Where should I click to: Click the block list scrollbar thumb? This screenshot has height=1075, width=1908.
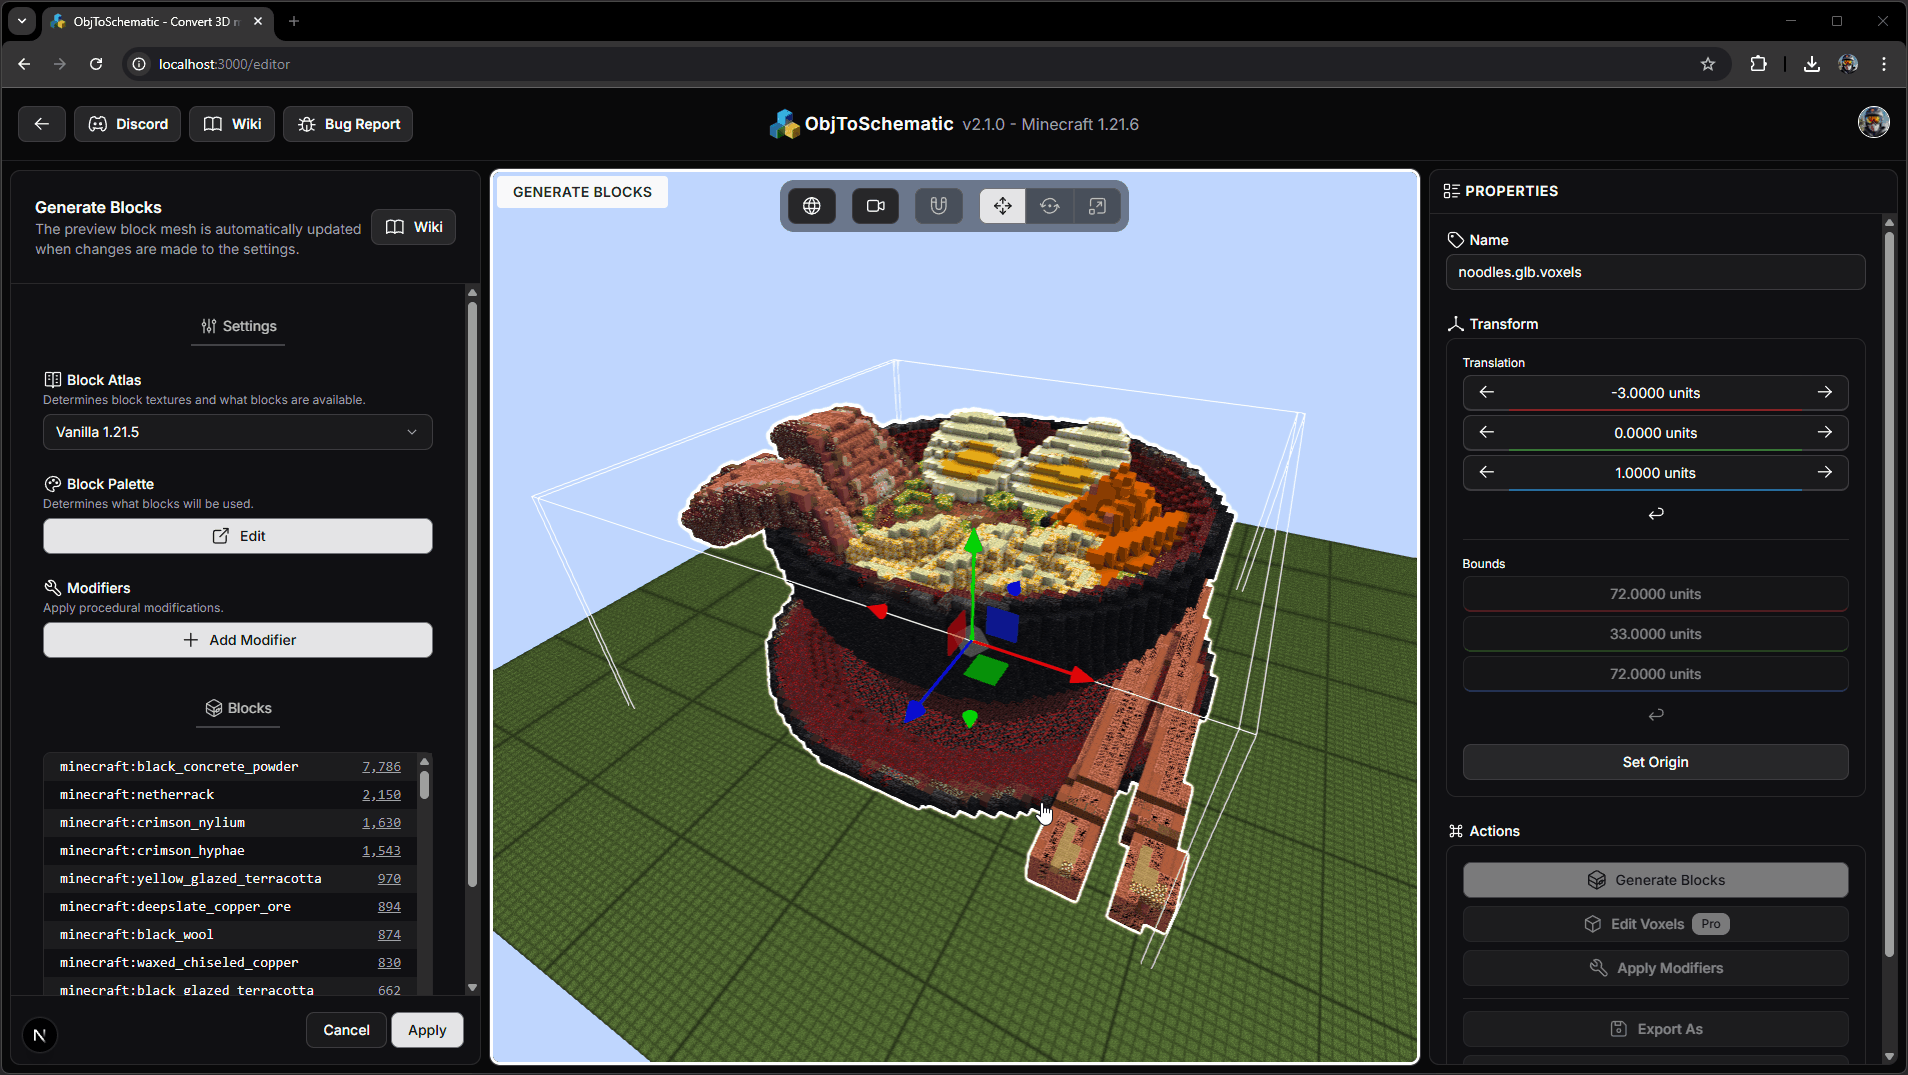tap(424, 783)
